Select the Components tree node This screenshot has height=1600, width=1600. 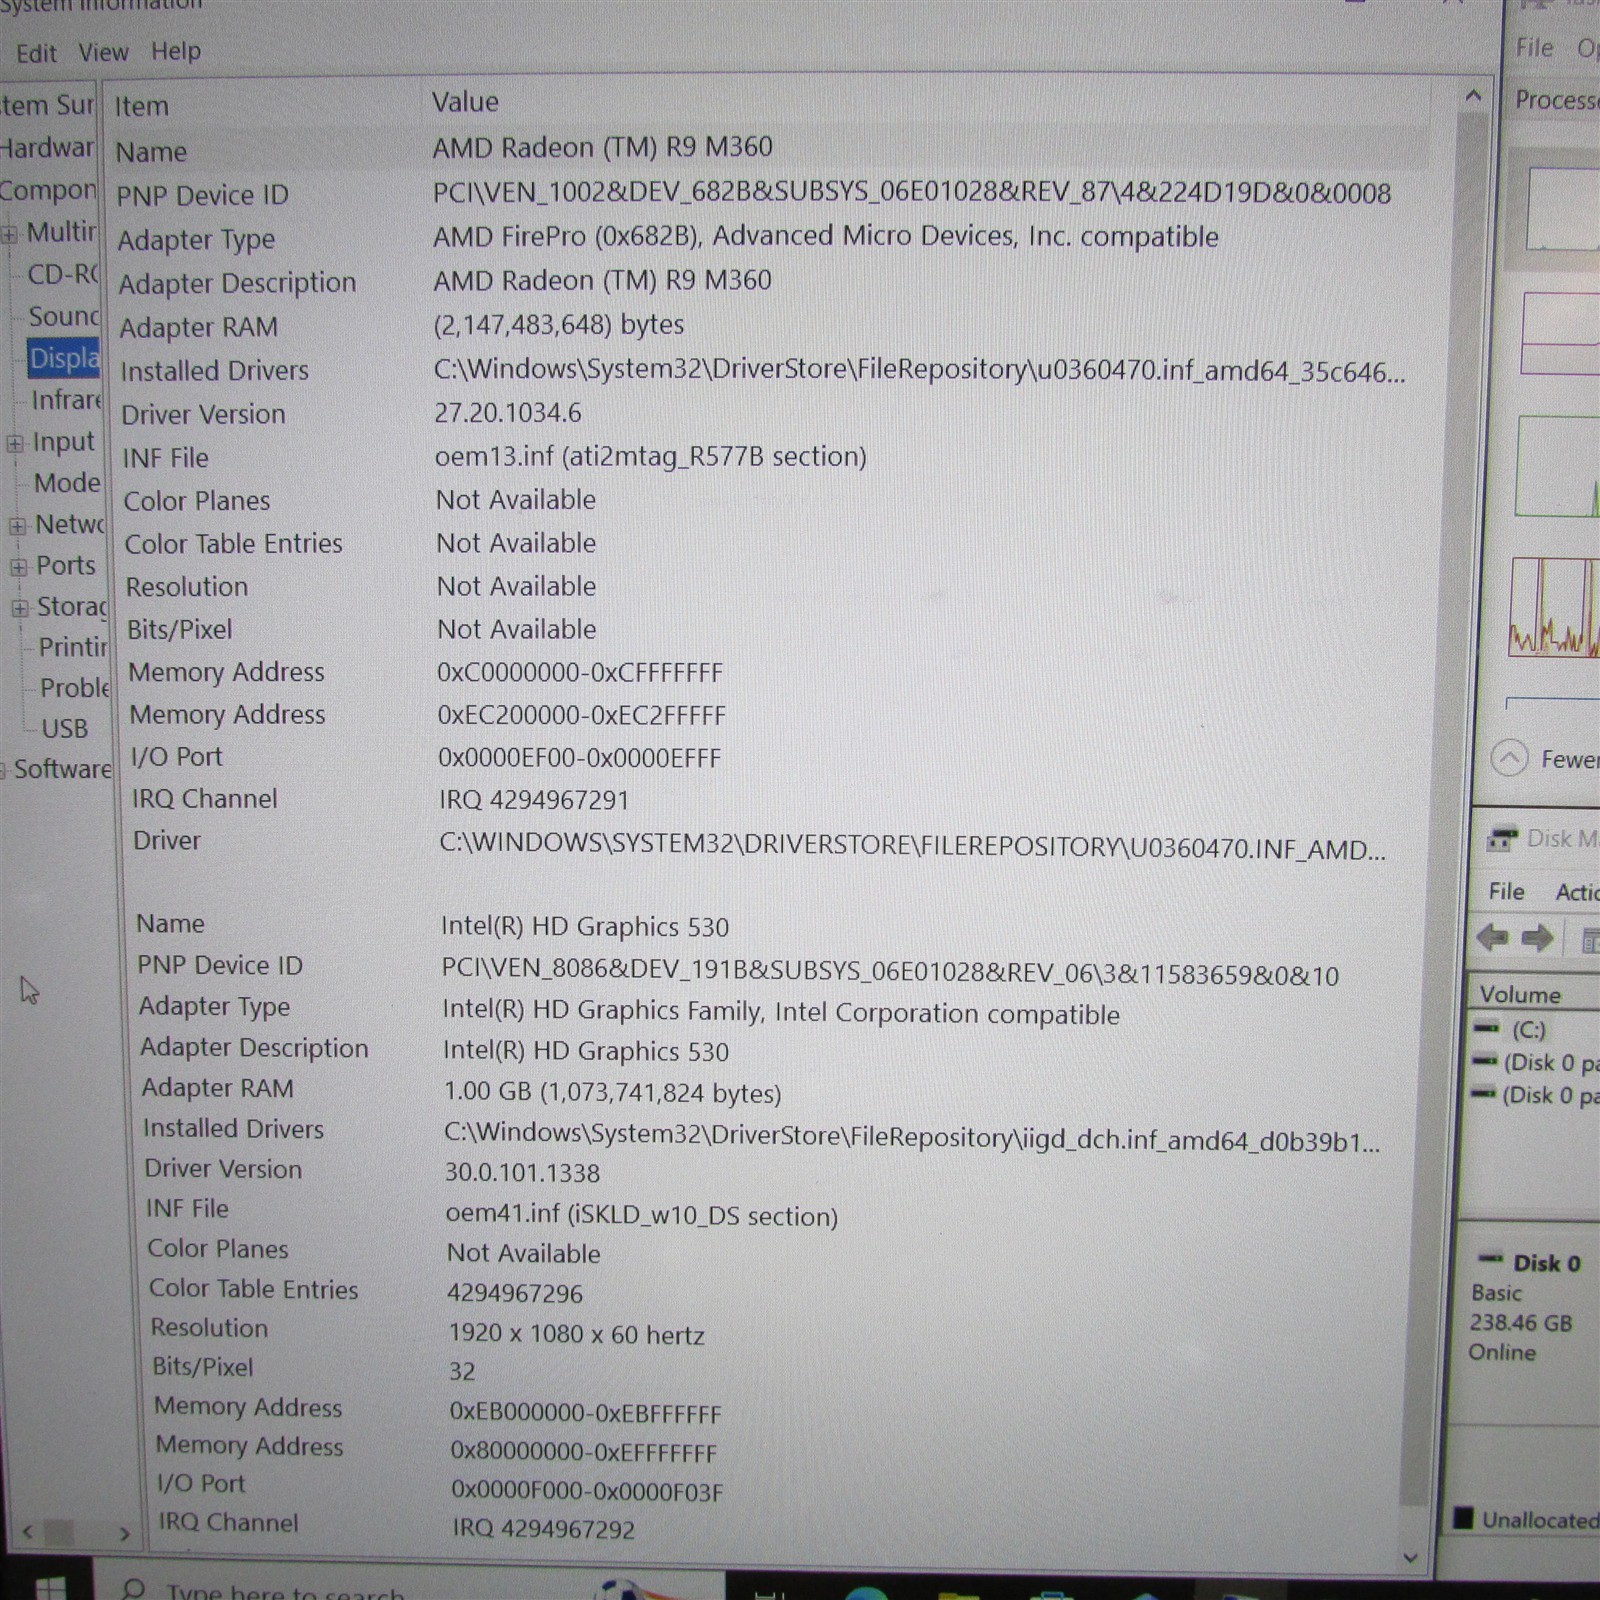coord(48,190)
